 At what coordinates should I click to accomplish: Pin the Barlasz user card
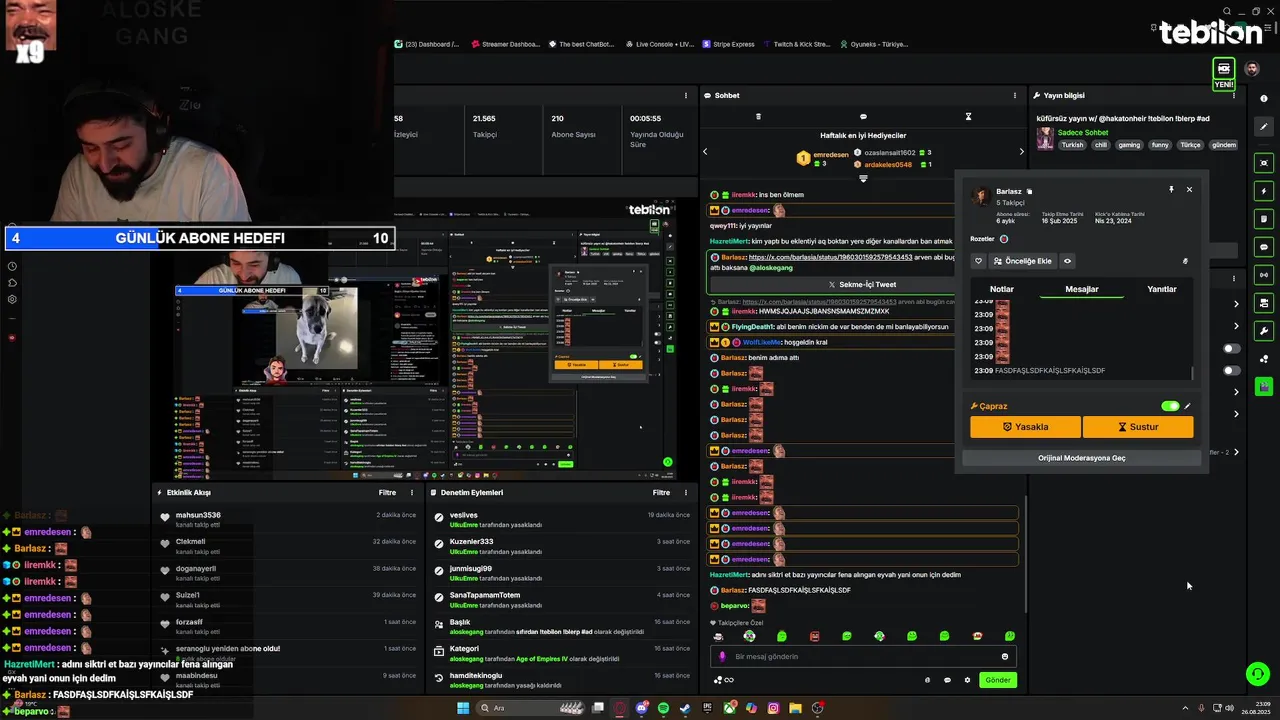tap(1171, 189)
